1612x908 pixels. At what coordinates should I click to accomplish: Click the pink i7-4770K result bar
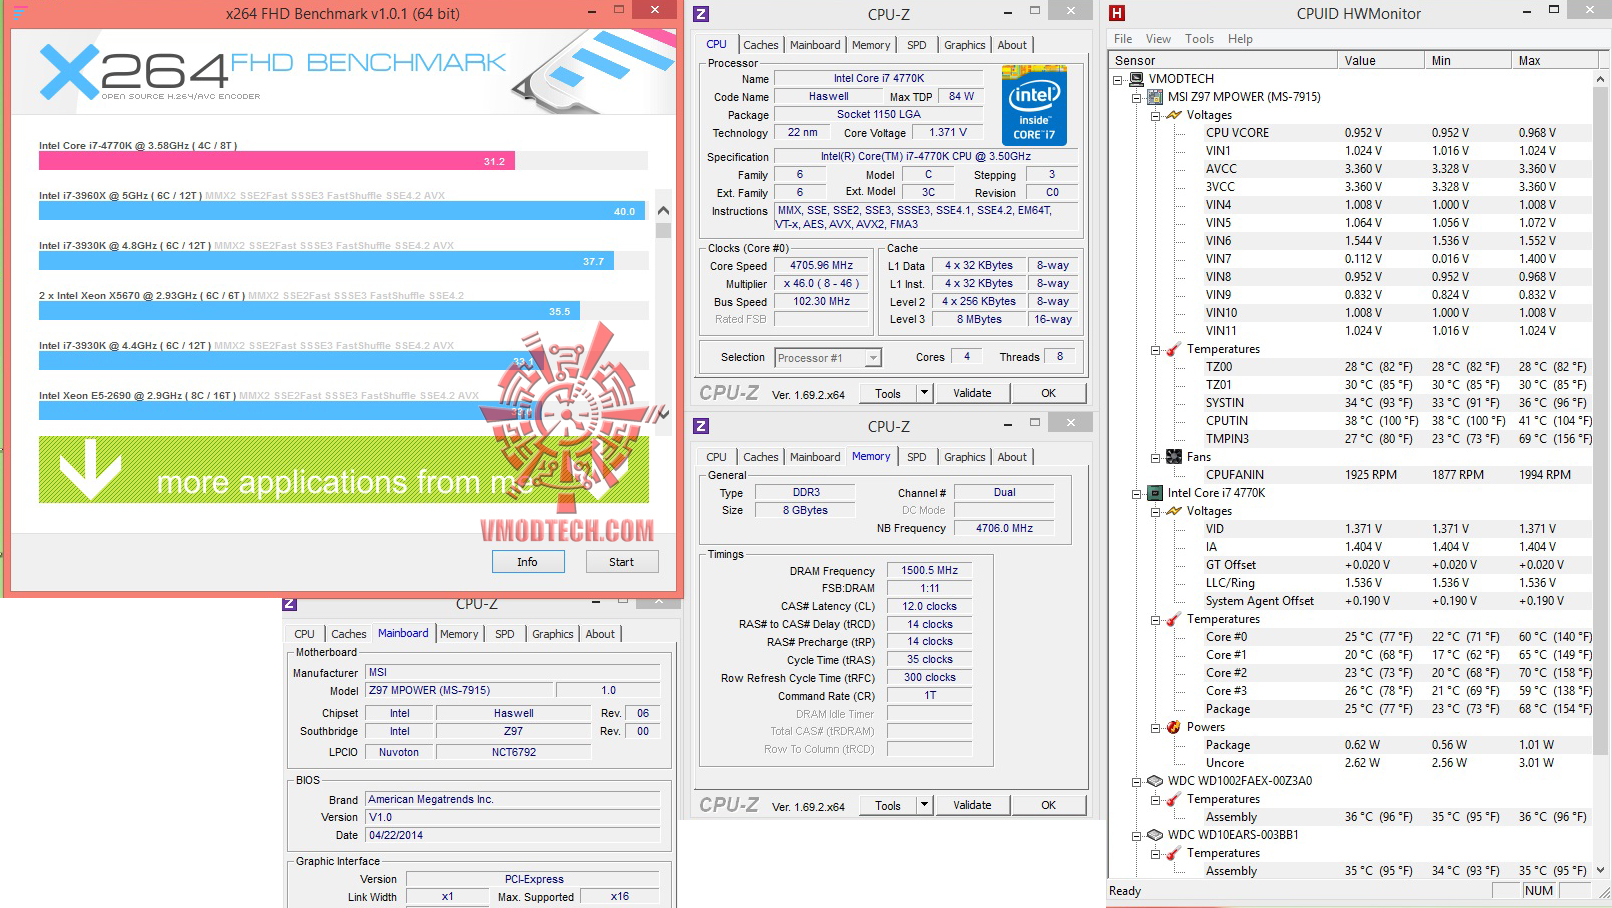tap(277, 161)
